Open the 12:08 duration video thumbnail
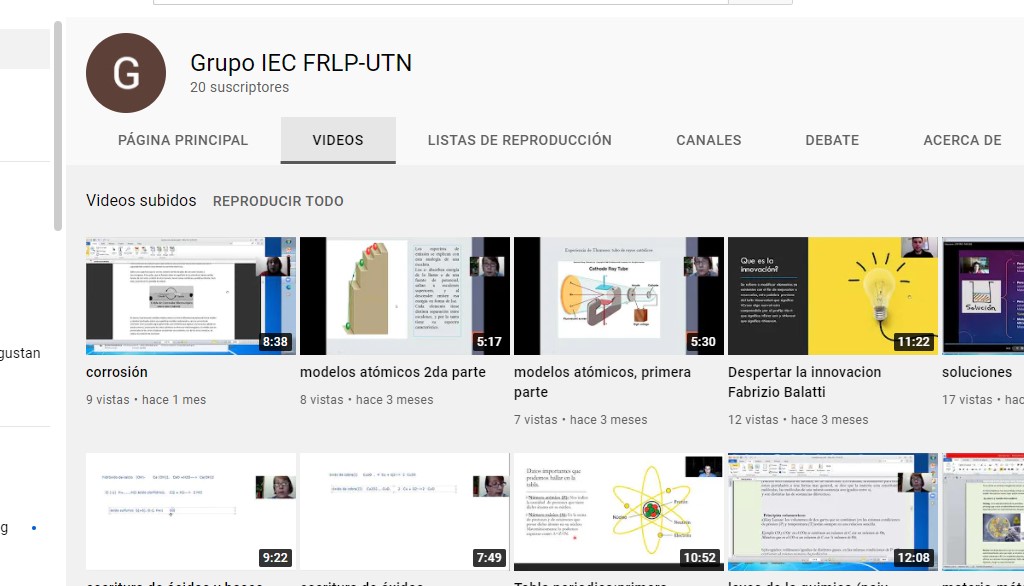 (833, 512)
